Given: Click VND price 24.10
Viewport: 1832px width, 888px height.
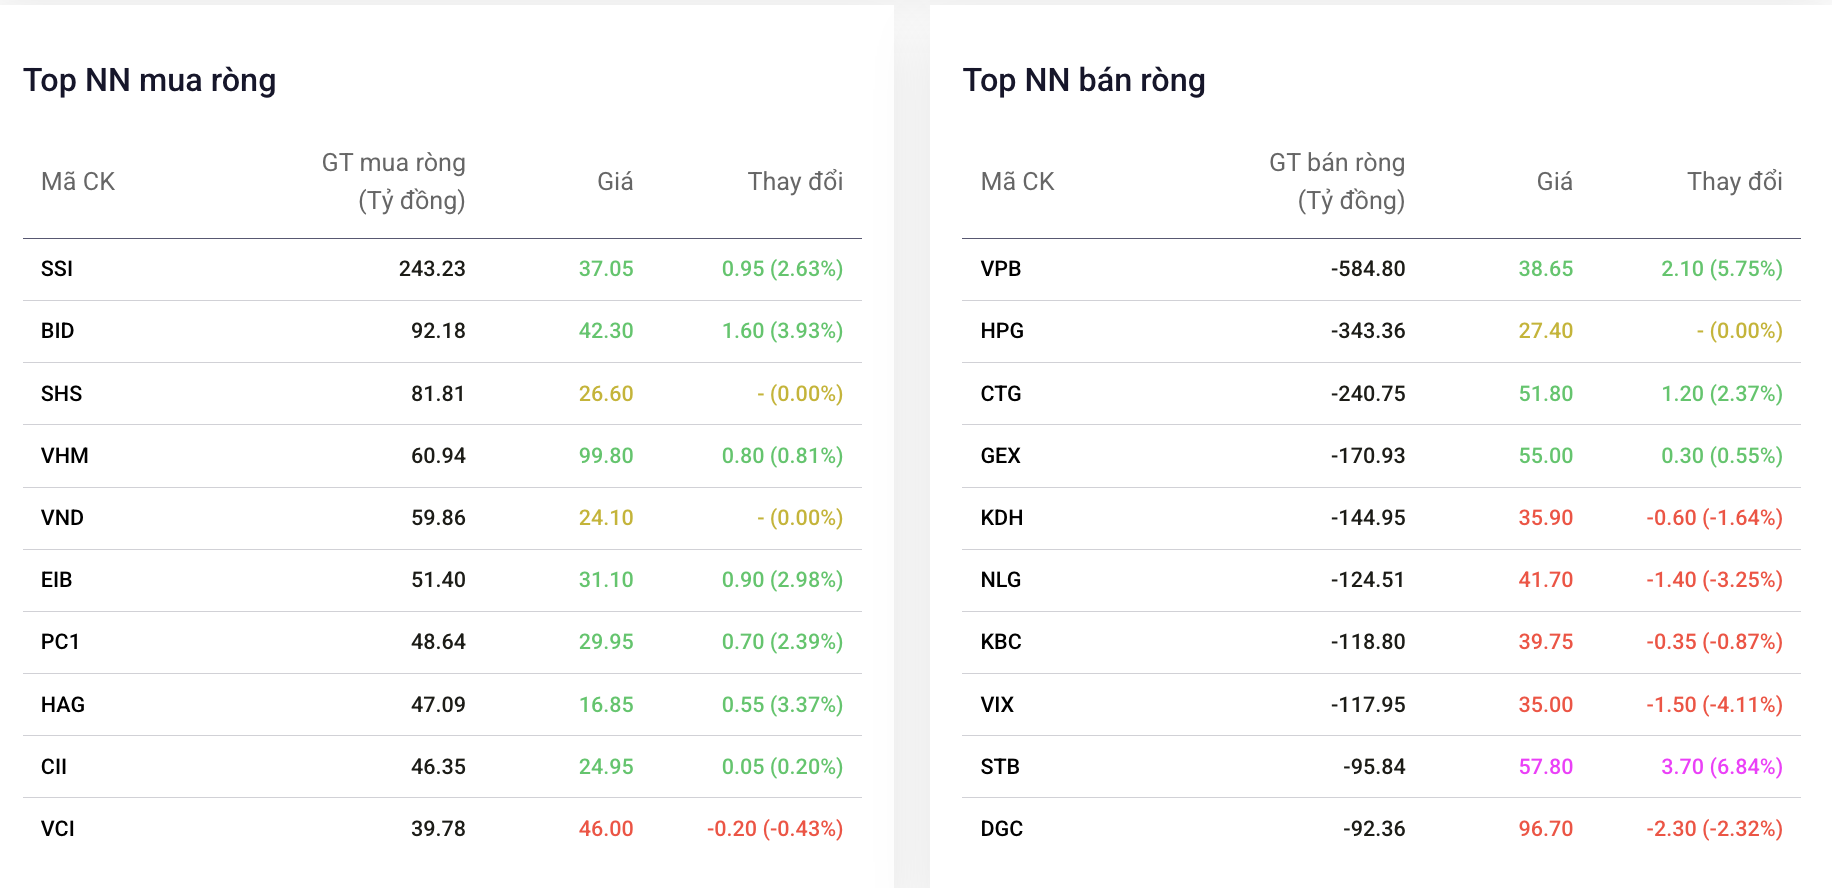Looking at the screenshot, I should (606, 518).
